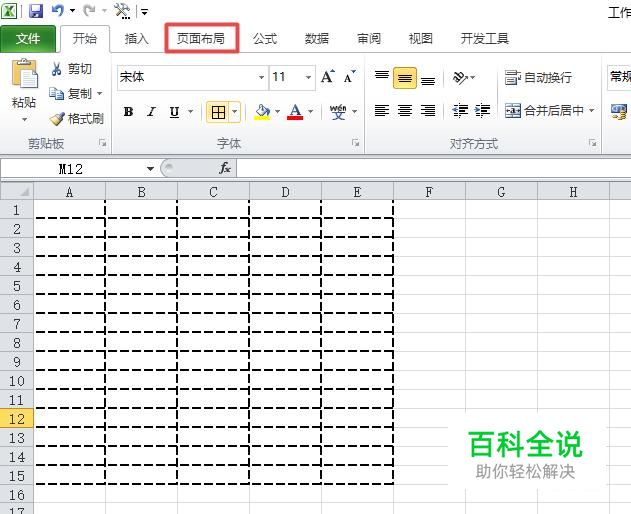This screenshot has width=631, height=514.
Task: Open the 复制 copy options dropdown
Action: pos(99,94)
